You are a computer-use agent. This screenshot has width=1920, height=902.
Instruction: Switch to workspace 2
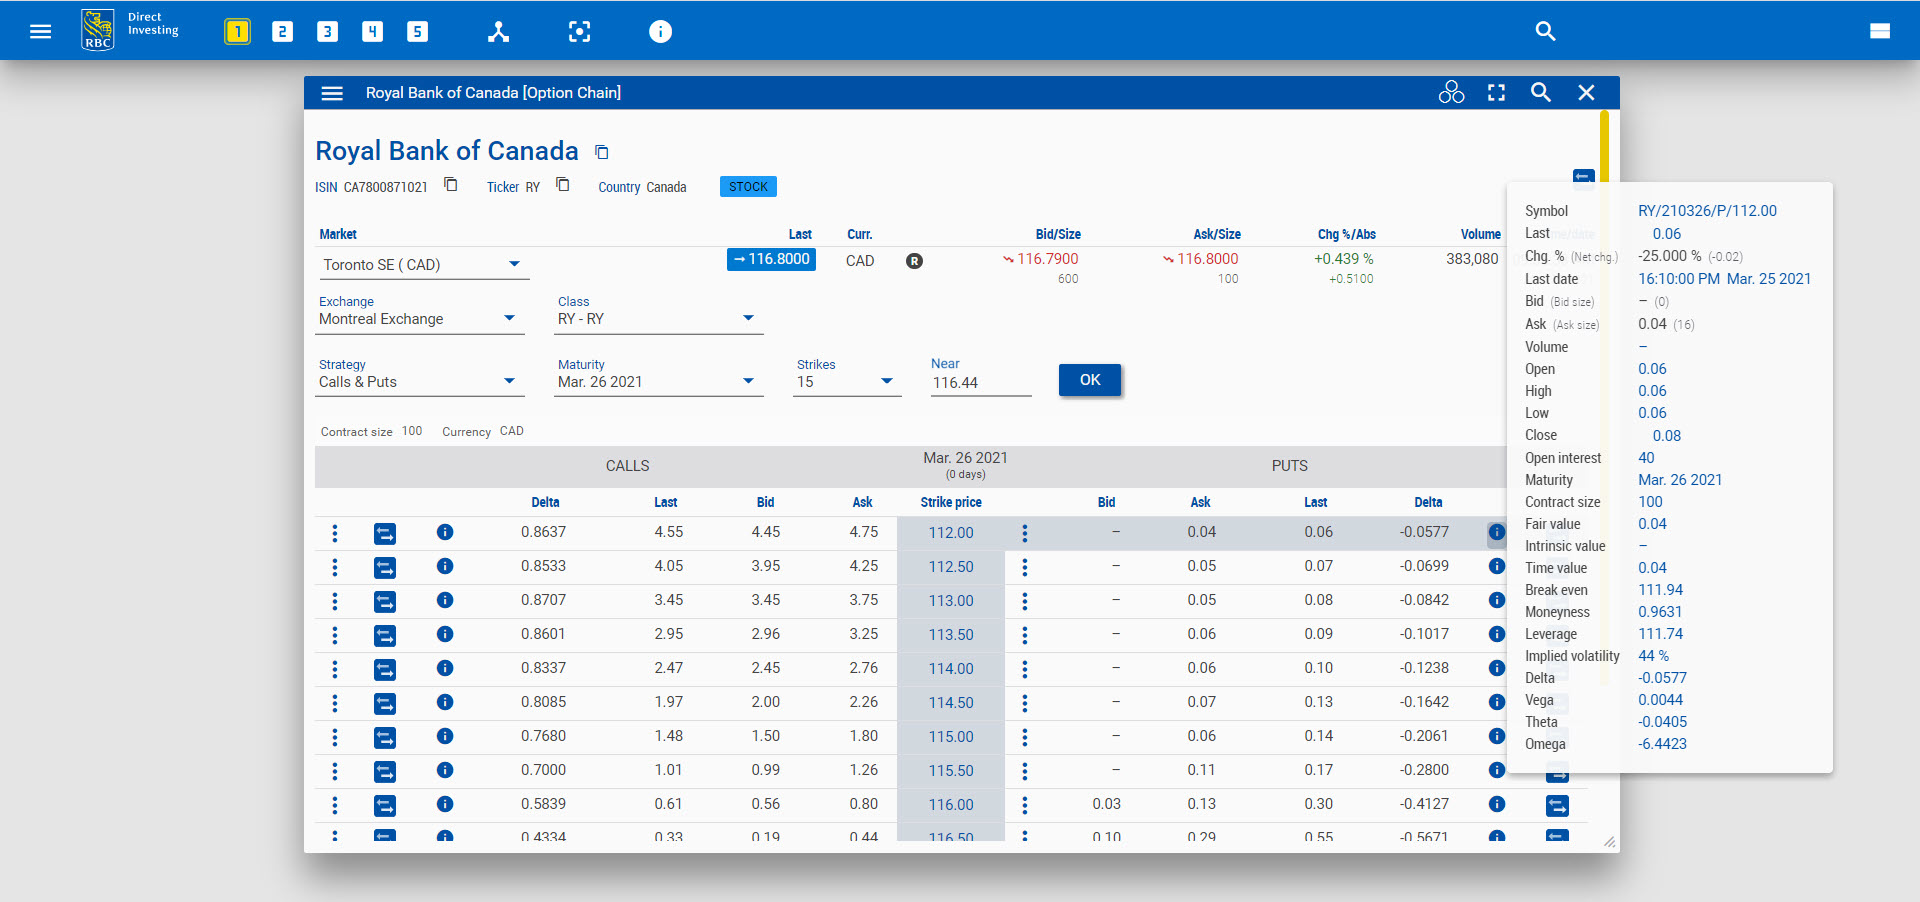[x=282, y=32]
